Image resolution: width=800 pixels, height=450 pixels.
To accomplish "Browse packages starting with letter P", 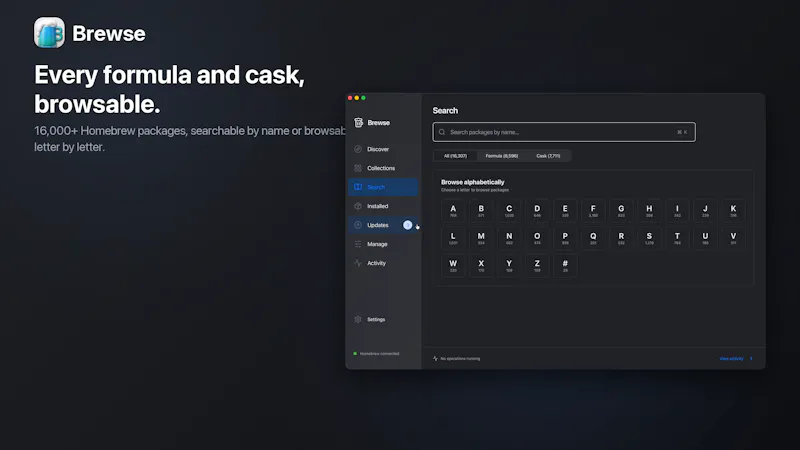I will click(x=565, y=238).
